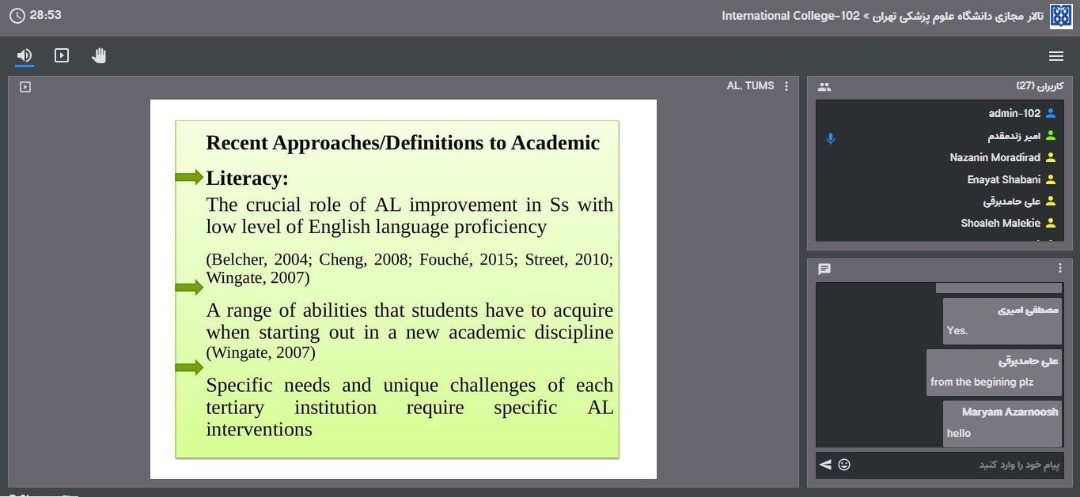Click yellow user icon beside Nazanin Moradirad
Viewport: 1080px width, 497px height.
[x=1050, y=158]
